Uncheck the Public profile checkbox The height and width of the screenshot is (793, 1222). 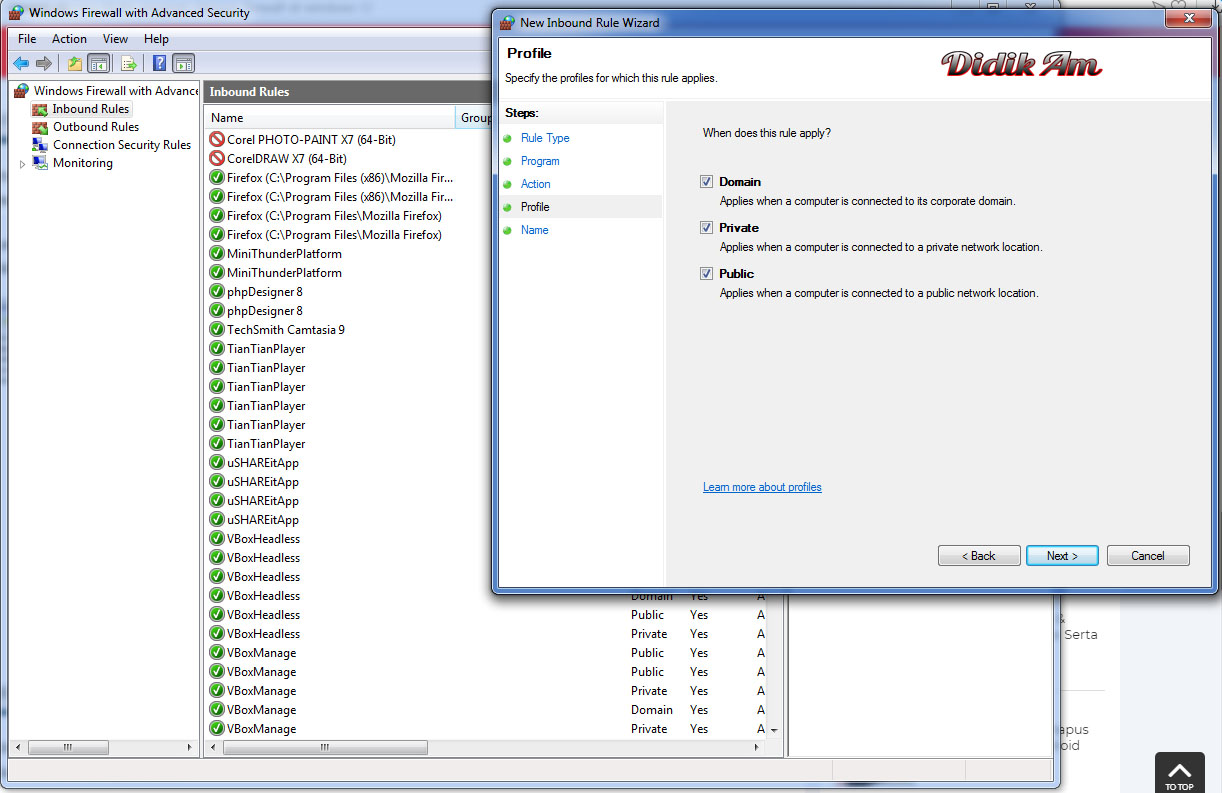tap(707, 274)
